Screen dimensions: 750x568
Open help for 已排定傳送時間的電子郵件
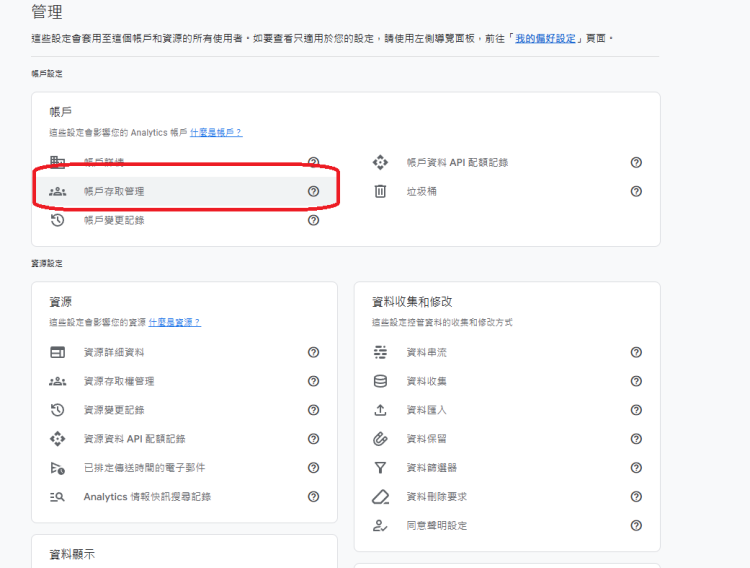click(313, 468)
